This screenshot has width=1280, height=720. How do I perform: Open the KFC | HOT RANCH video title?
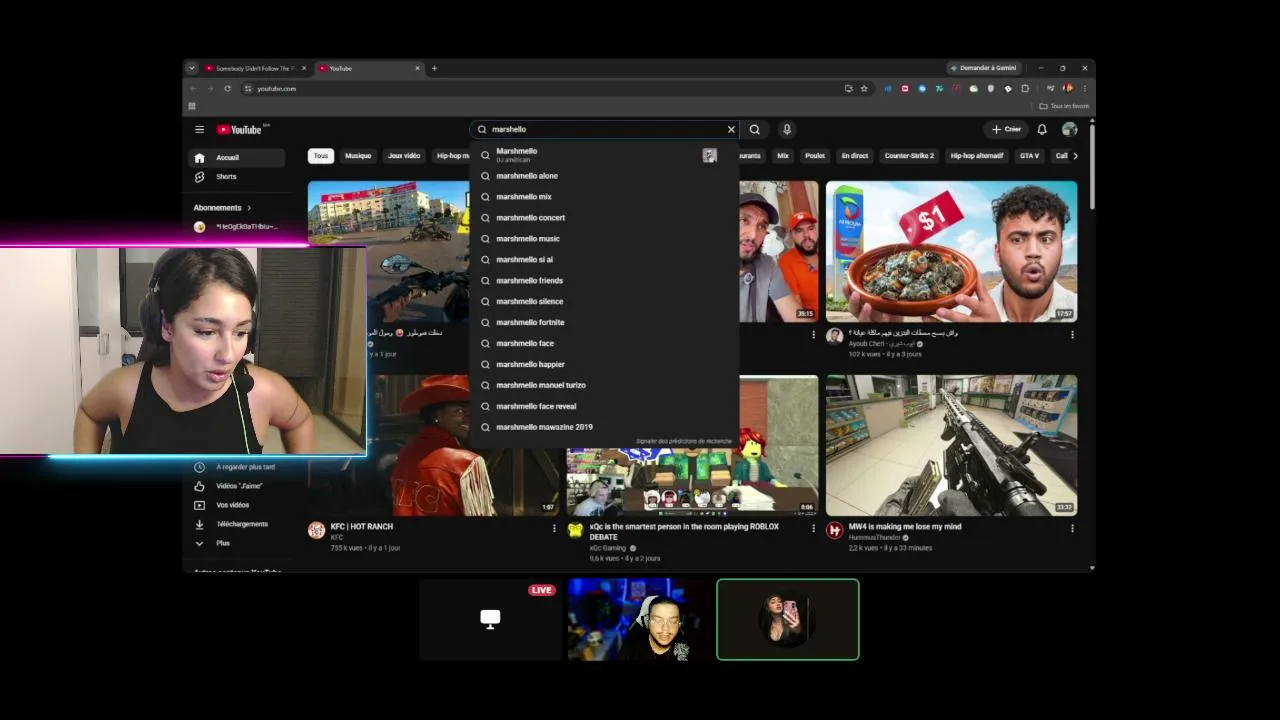tap(362, 526)
